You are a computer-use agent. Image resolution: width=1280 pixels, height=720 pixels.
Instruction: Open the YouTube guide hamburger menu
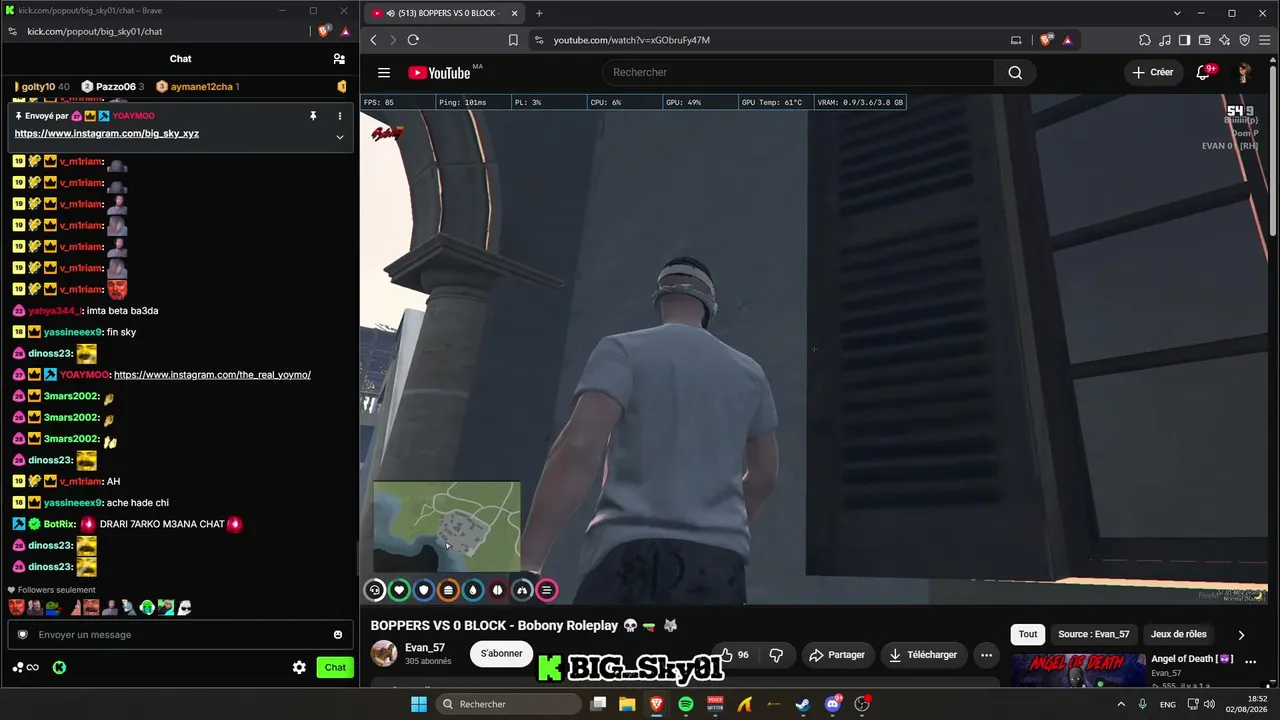384,72
